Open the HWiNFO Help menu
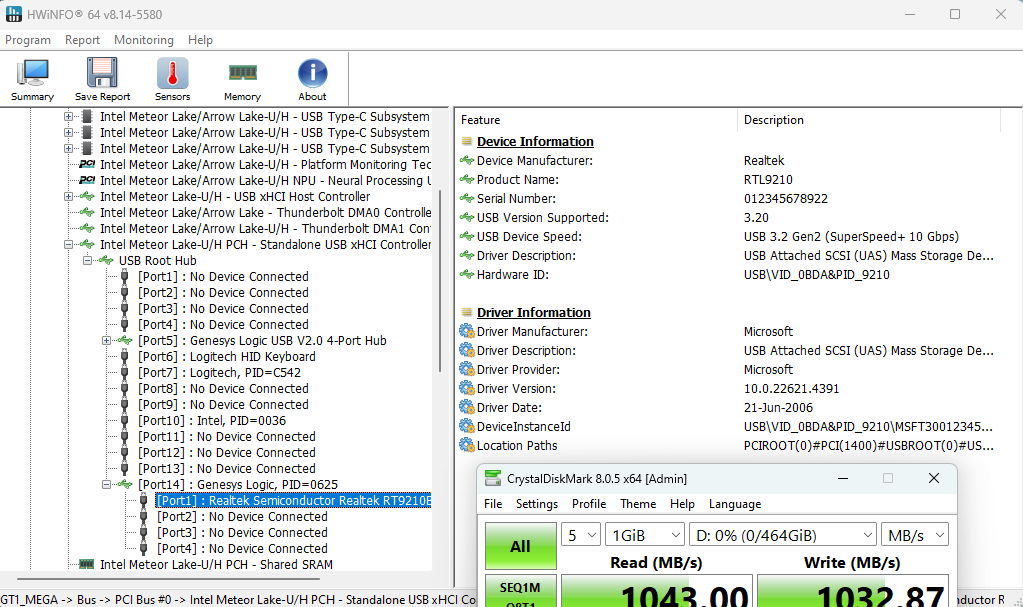Image resolution: width=1023 pixels, height=607 pixels. pyautogui.click(x=200, y=40)
